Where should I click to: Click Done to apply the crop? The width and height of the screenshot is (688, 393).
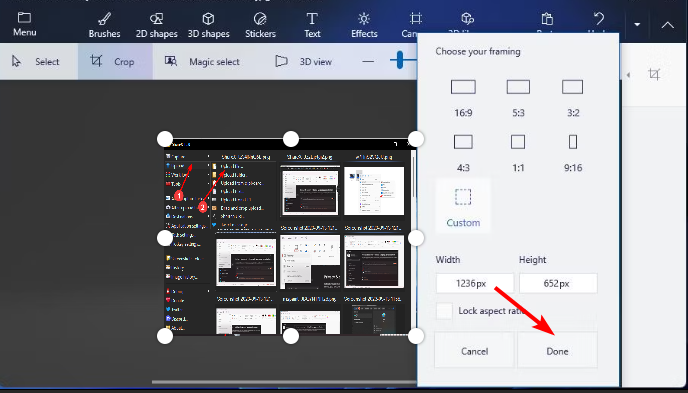pos(557,350)
